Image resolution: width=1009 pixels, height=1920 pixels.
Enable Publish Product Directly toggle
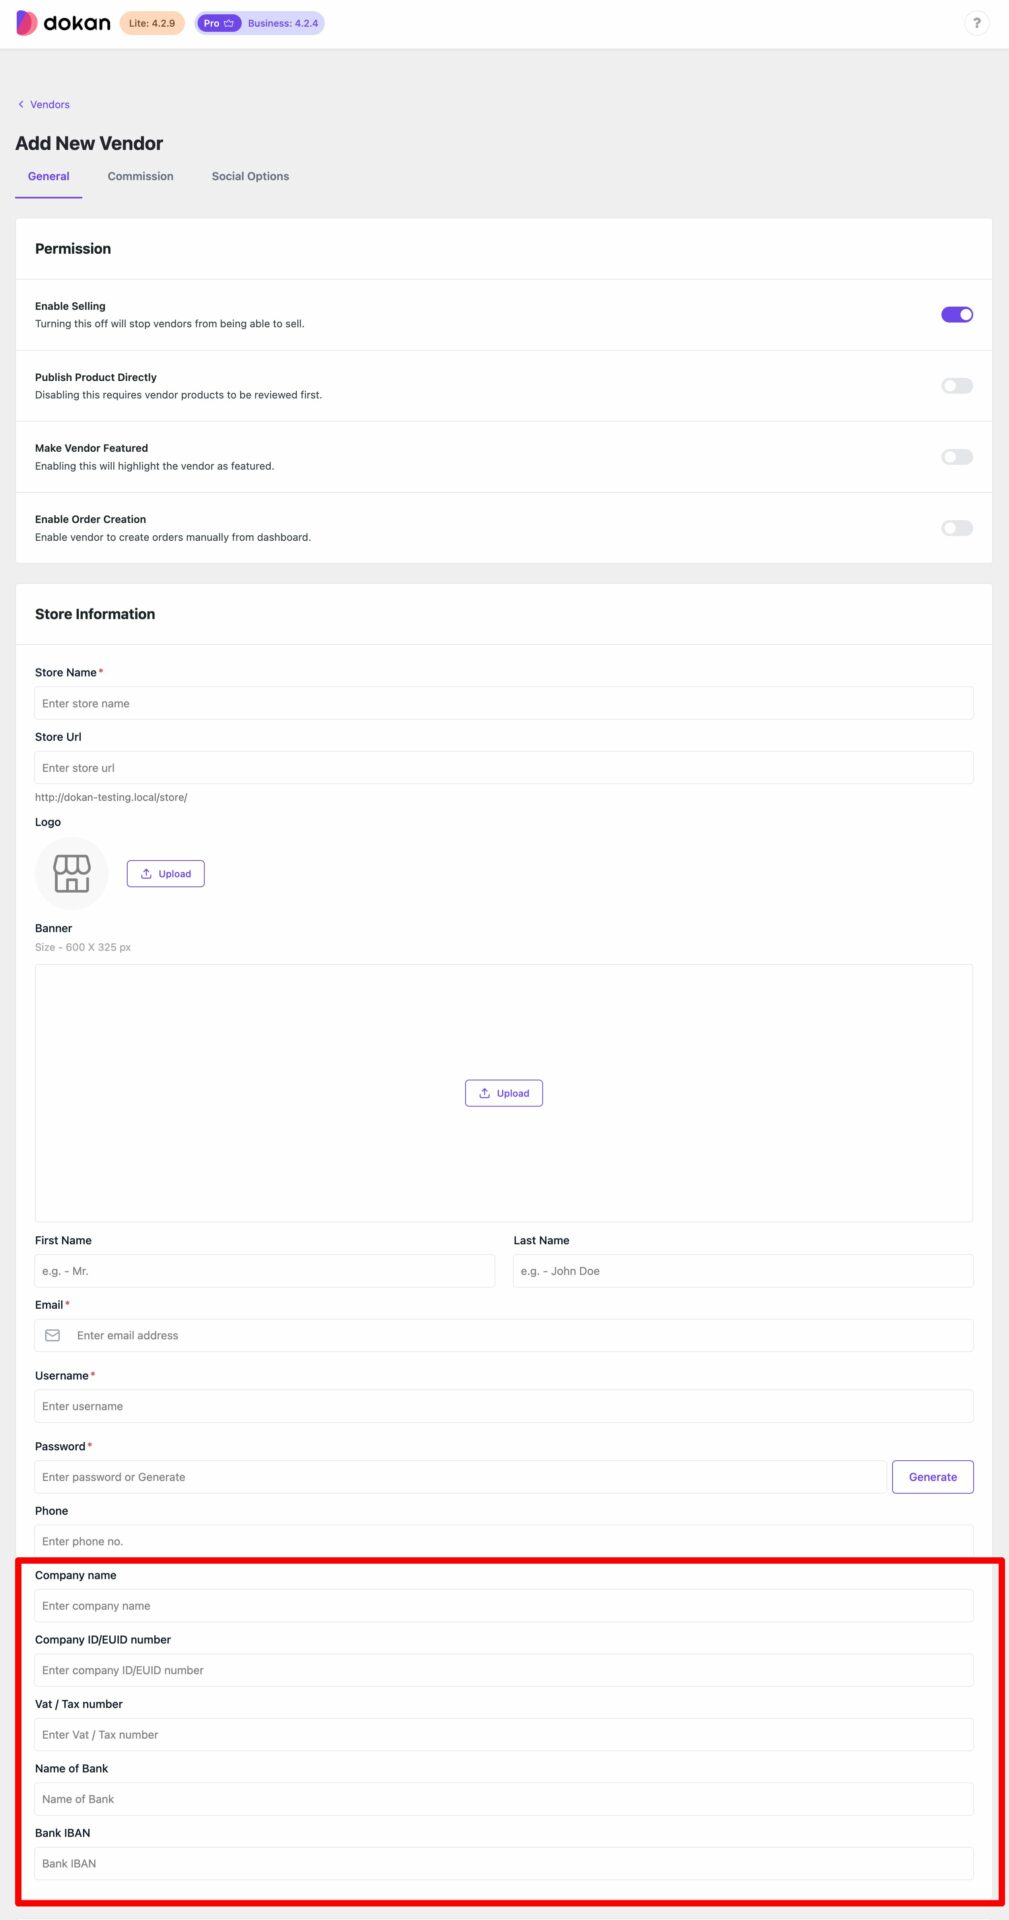point(957,385)
